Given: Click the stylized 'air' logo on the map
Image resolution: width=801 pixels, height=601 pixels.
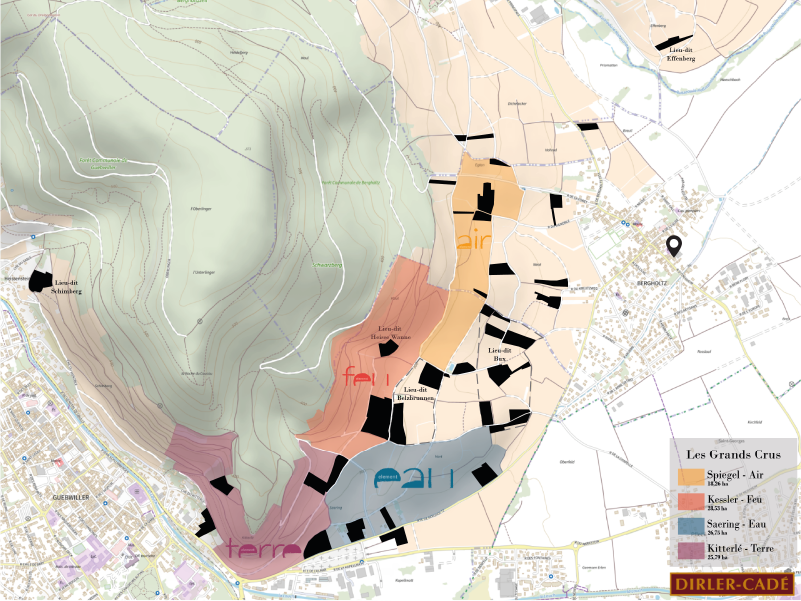Looking at the screenshot, I should pyautogui.click(x=474, y=241).
